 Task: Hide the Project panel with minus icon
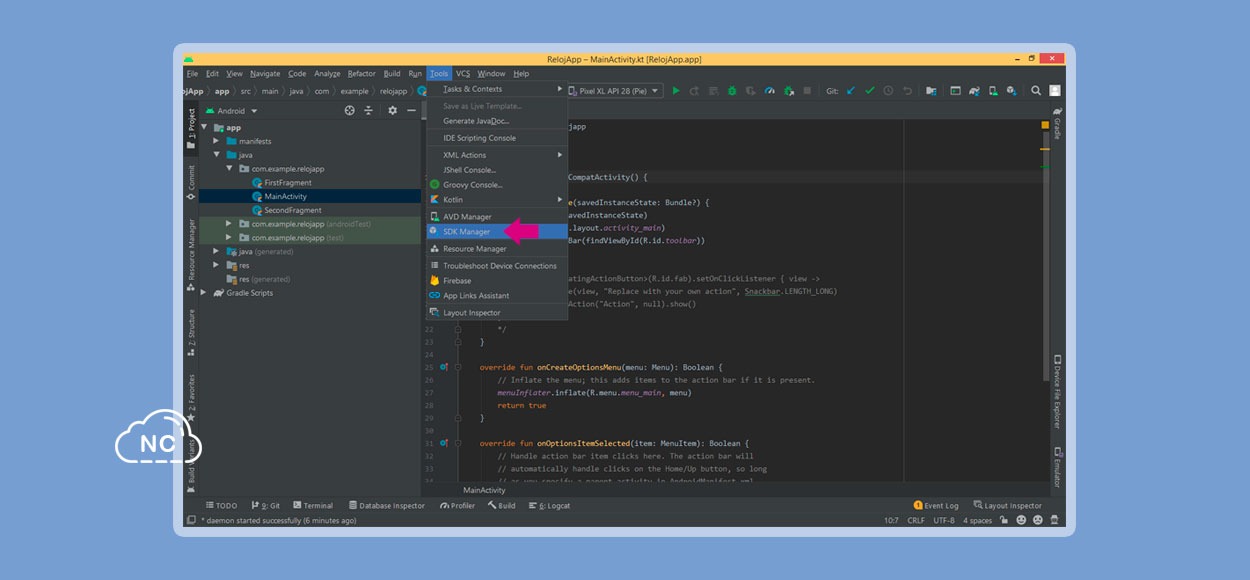tap(411, 111)
